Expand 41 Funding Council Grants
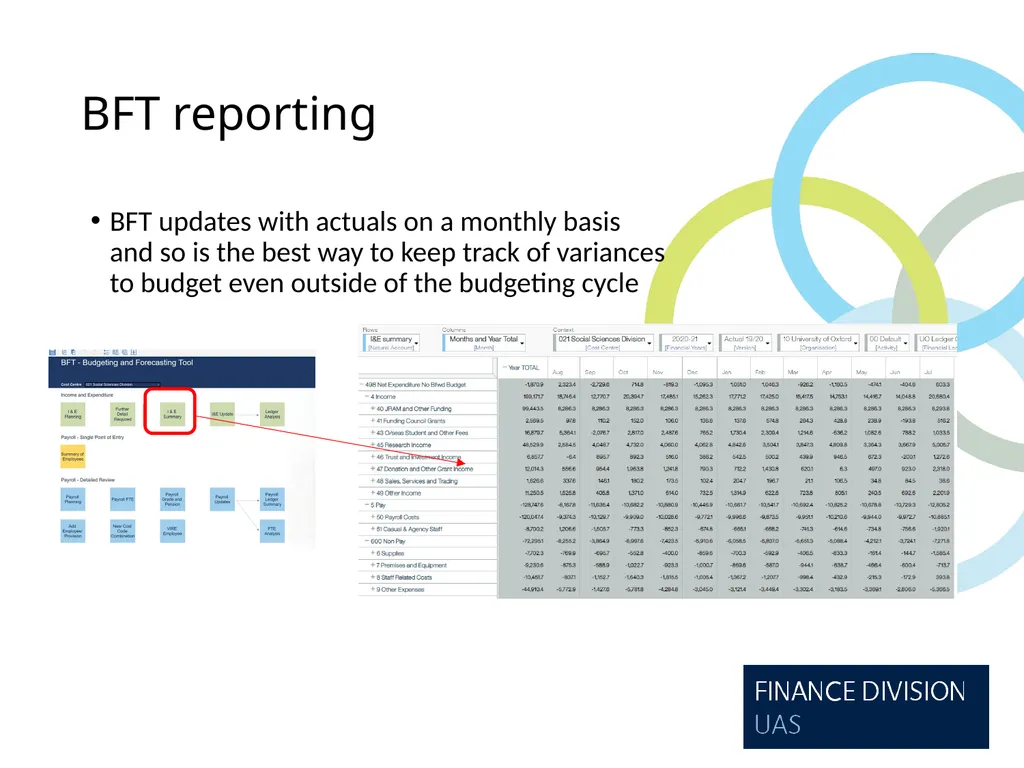 [x=373, y=421]
